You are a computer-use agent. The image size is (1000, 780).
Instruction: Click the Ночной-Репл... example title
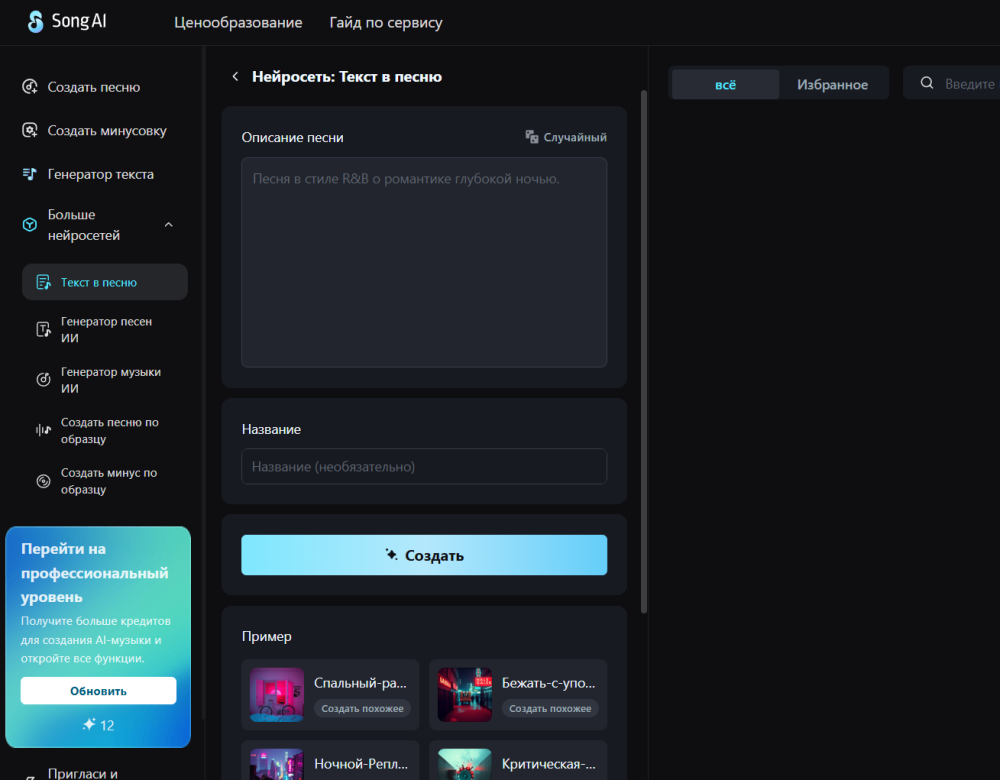[361, 763]
